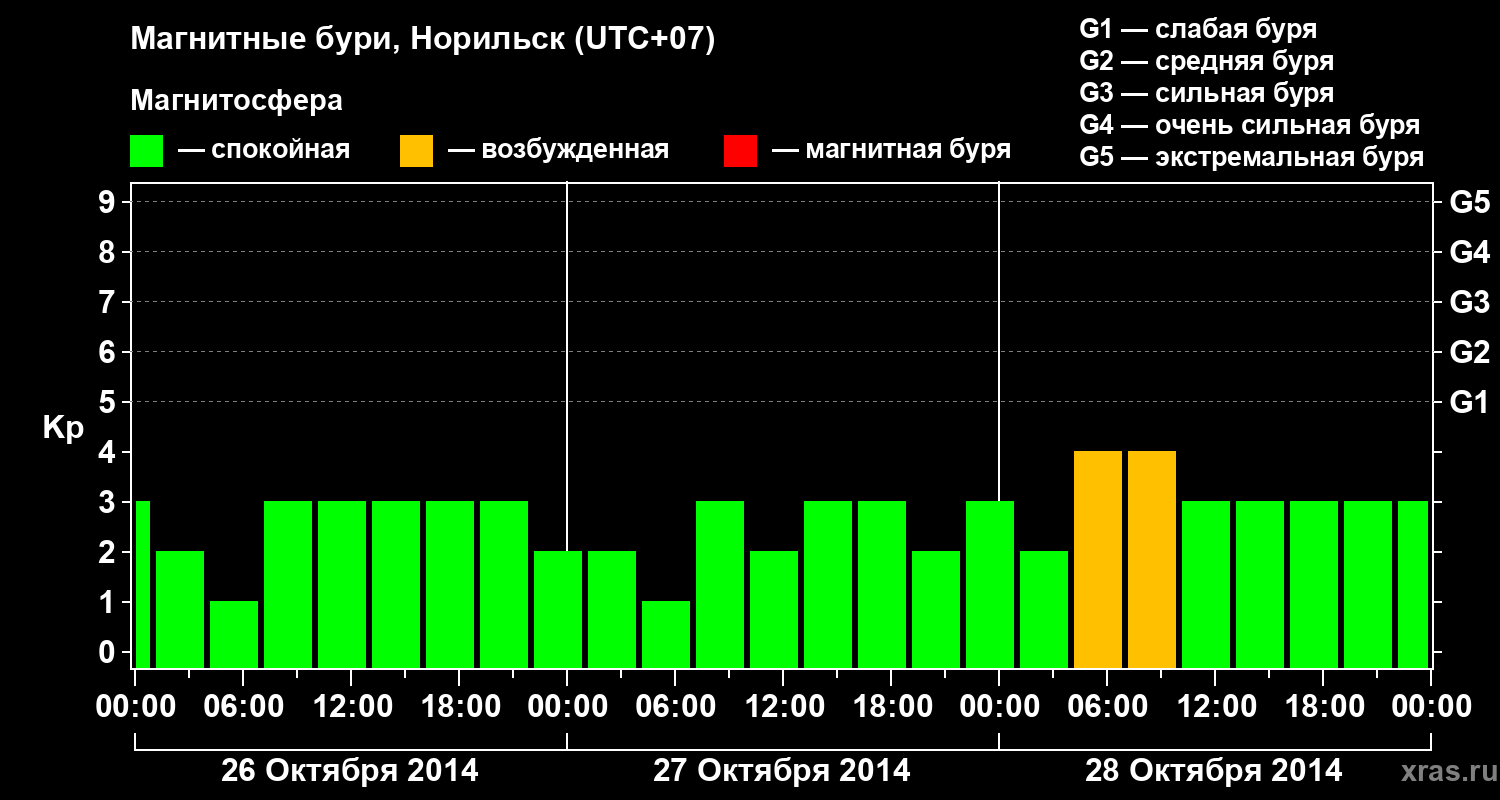Viewport: 1500px width, 800px height.
Task: Click the G2 marker on right axis
Action: tap(1469, 352)
